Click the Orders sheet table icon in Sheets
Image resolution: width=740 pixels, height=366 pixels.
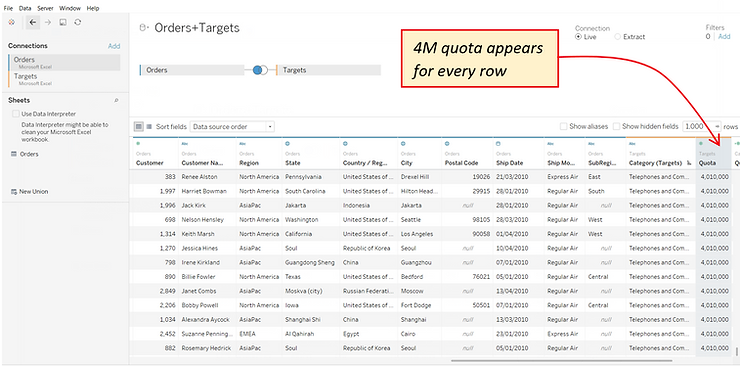coord(14,154)
